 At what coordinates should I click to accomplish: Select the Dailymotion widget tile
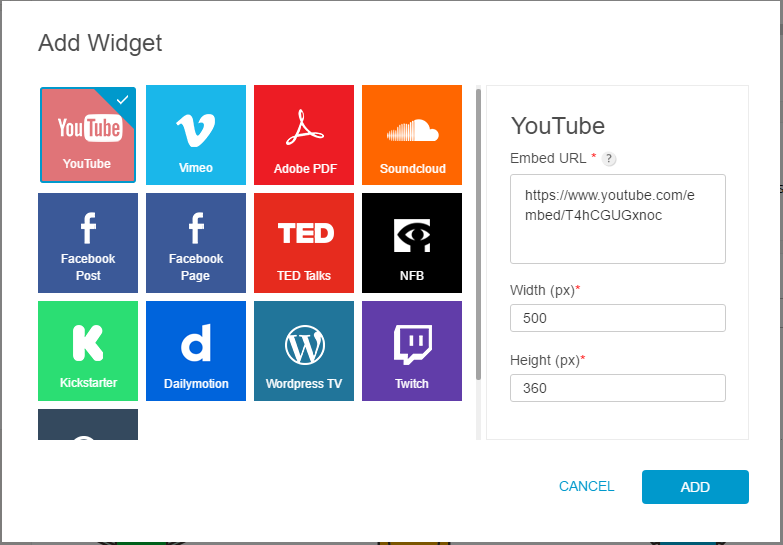click(x=196, y=351)
